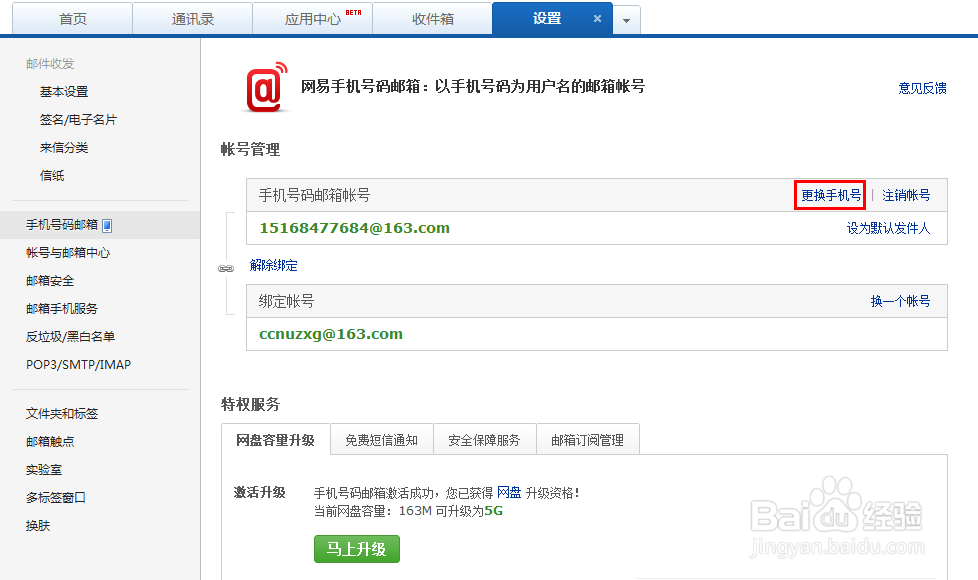978x580 pixels.
Task: Click the 激活升级 label
Action: [259, 492]
